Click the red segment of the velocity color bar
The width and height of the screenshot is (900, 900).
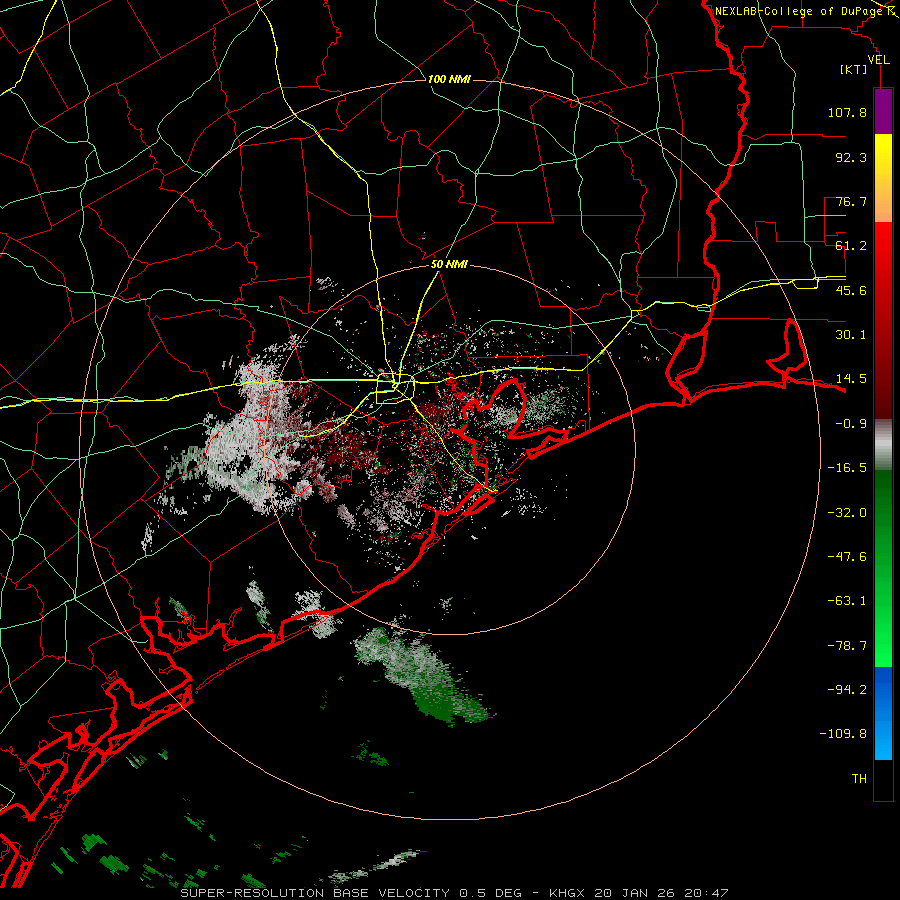pos(883,320)
